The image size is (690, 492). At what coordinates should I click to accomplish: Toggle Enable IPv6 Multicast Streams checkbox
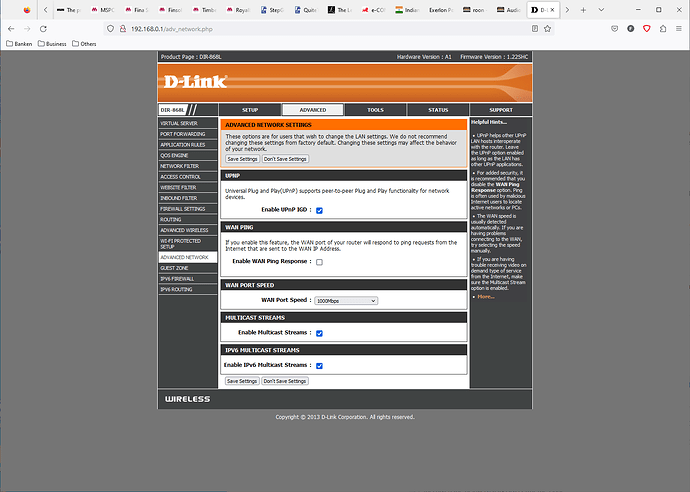[319, 366]
